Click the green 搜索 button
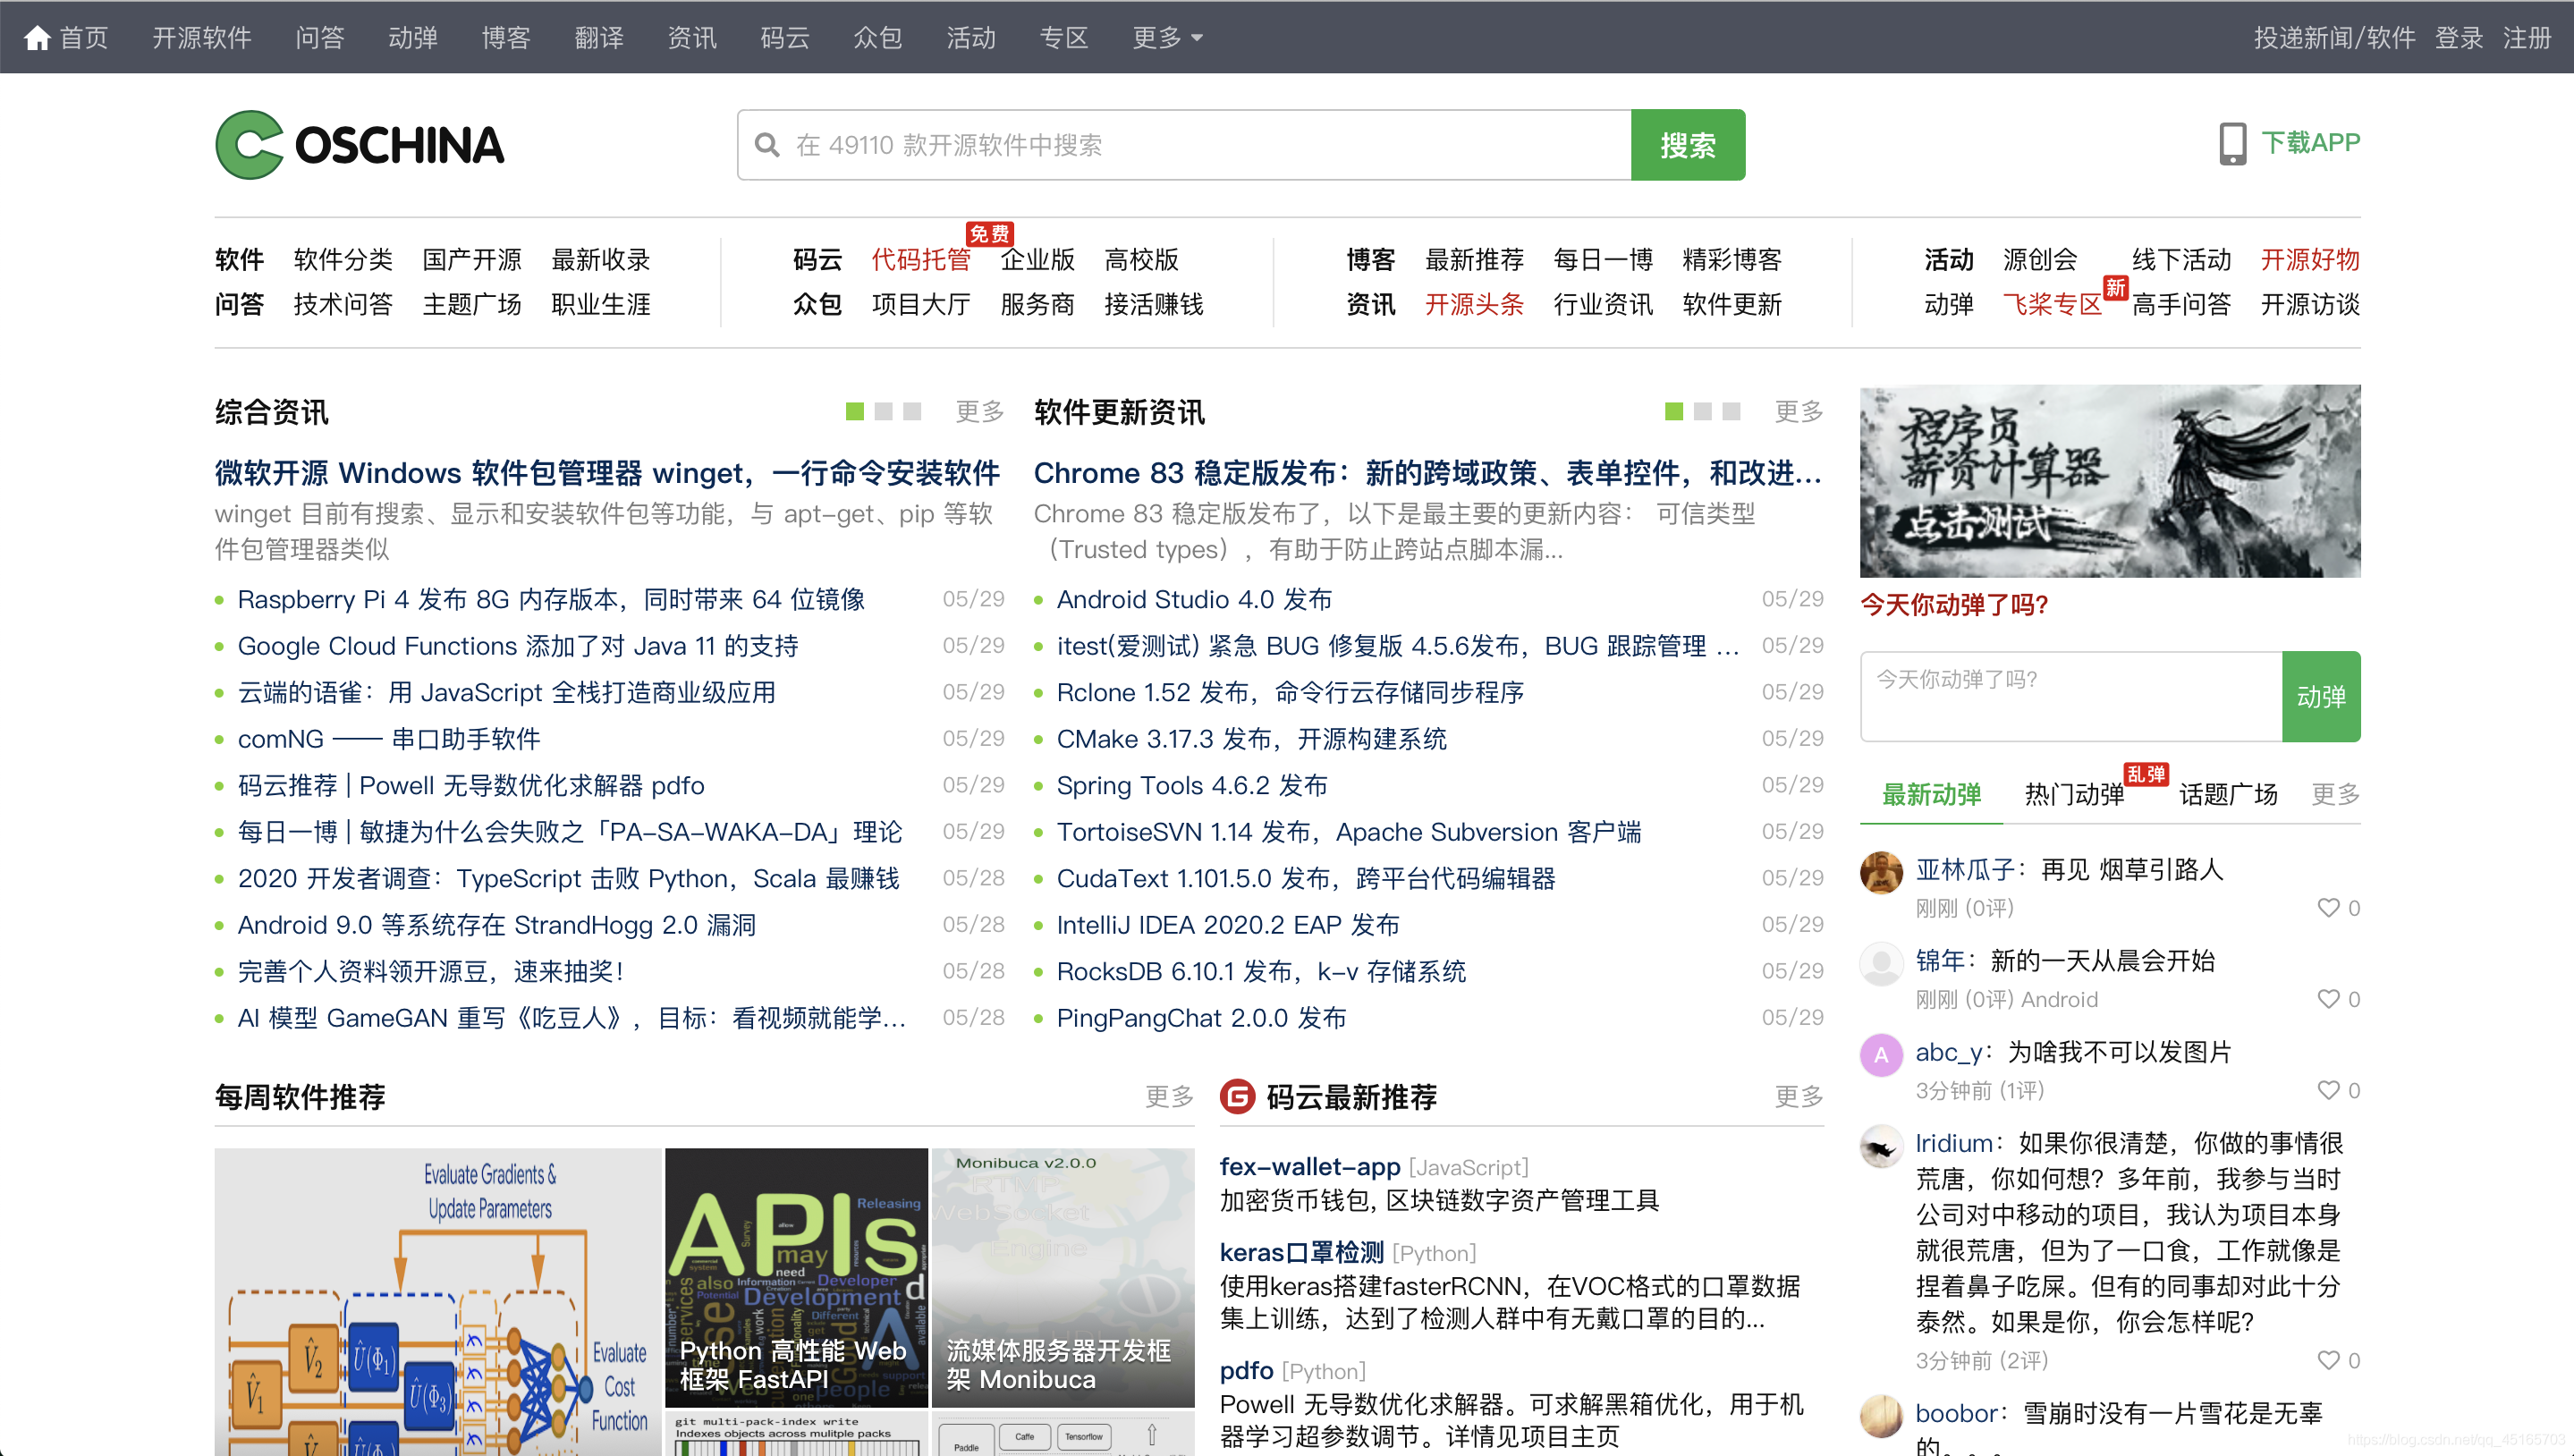 1688,145
